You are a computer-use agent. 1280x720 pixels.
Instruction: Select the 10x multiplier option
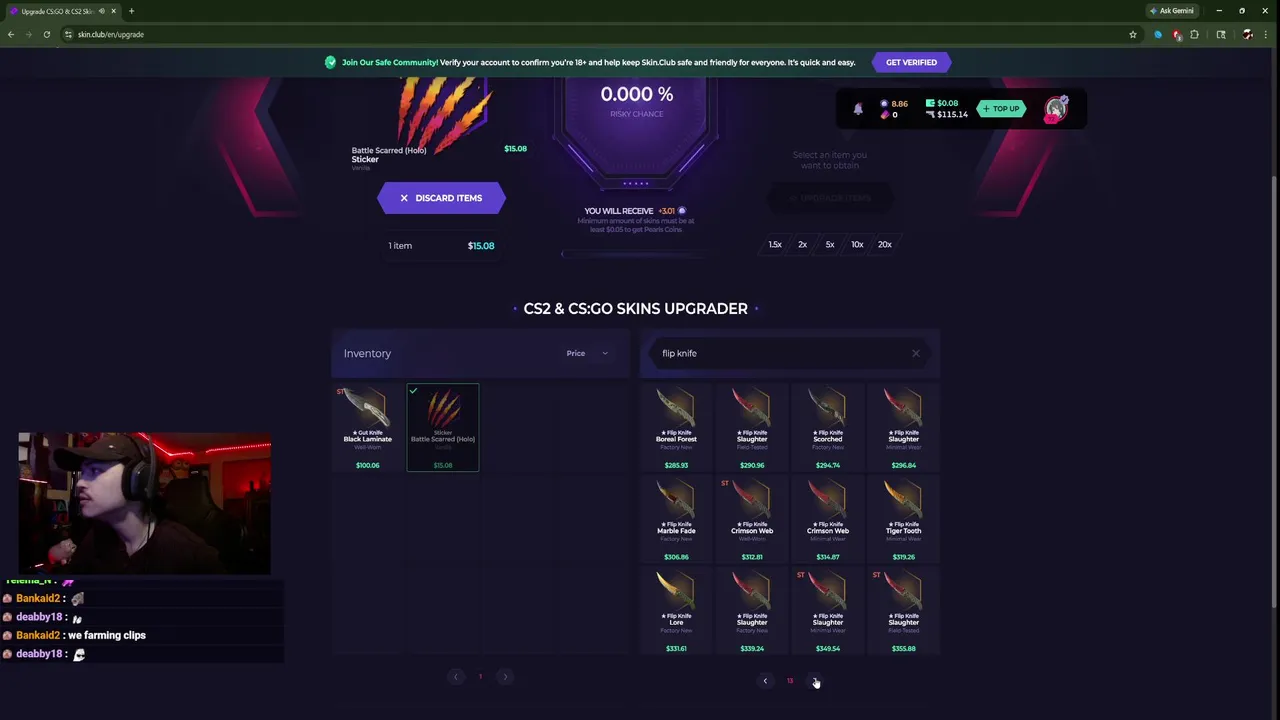(857, 244)
